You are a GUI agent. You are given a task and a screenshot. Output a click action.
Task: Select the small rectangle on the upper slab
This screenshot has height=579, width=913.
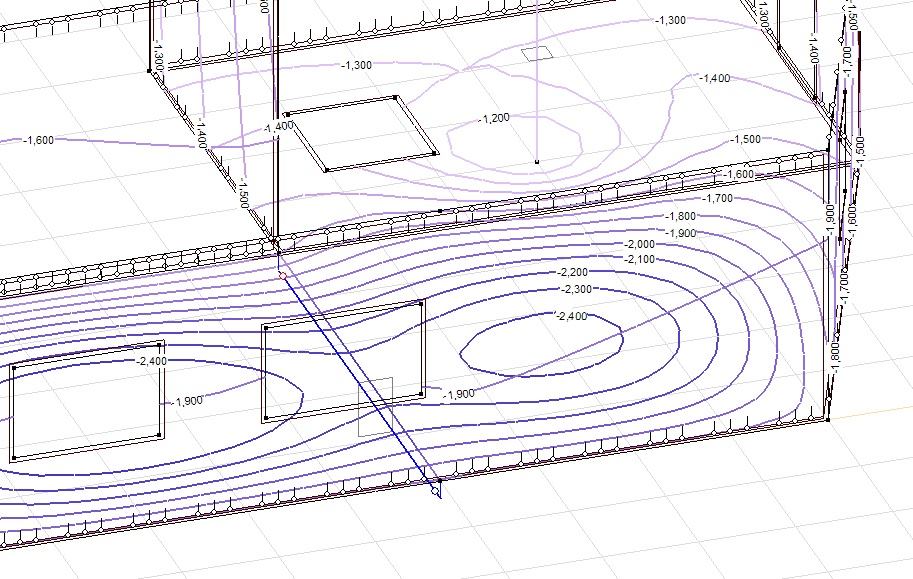point(537,52)
